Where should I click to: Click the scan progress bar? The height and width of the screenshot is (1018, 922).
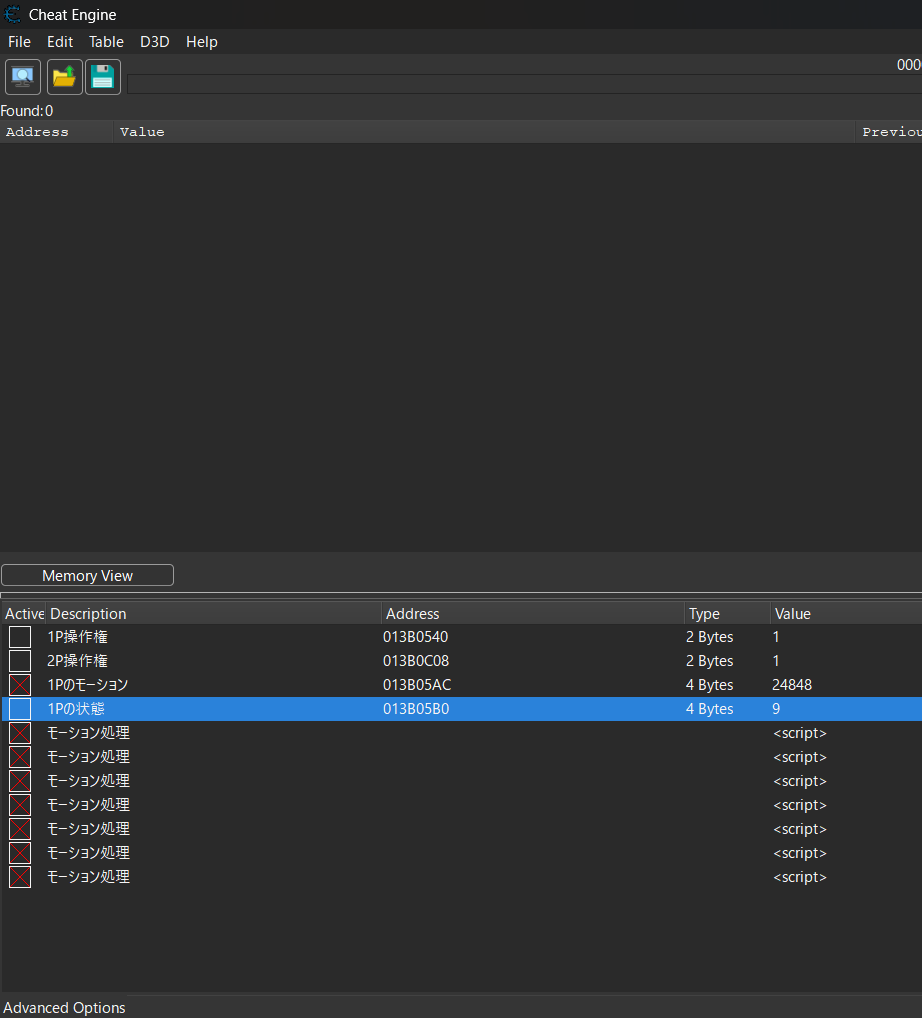(525, 84)
